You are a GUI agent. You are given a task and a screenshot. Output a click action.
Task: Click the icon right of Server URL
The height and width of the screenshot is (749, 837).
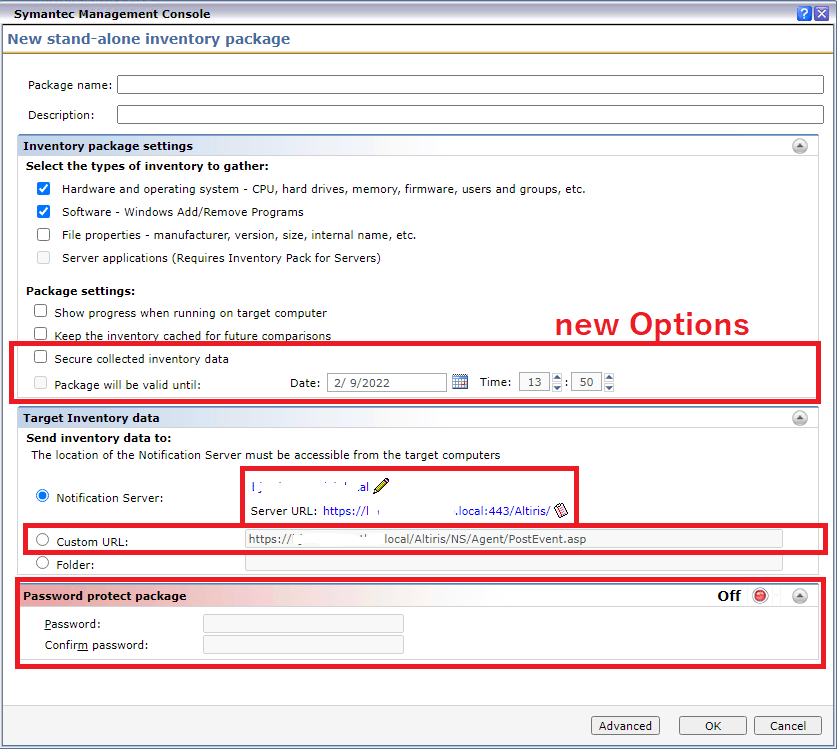pyautogui.click(x=561, y=511)
